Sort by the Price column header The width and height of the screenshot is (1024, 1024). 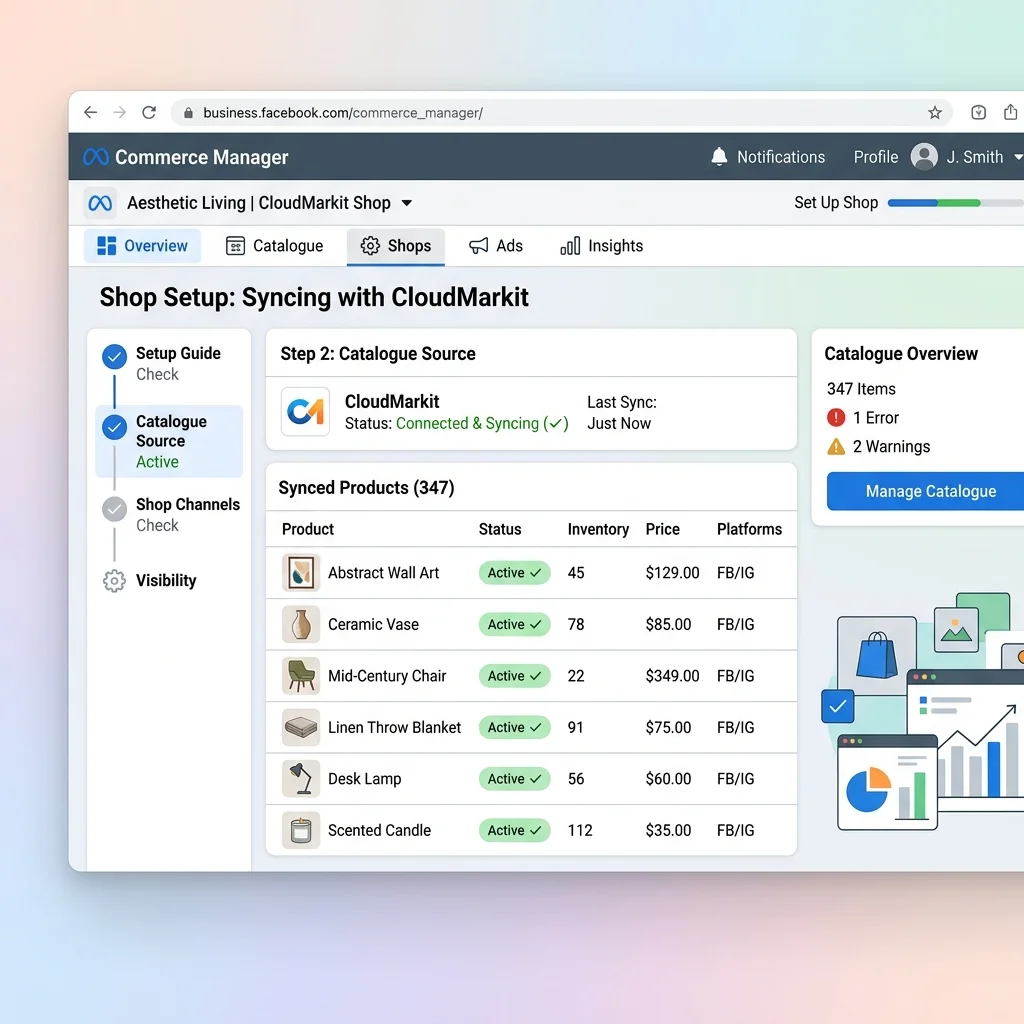click(x=662, y=529)
